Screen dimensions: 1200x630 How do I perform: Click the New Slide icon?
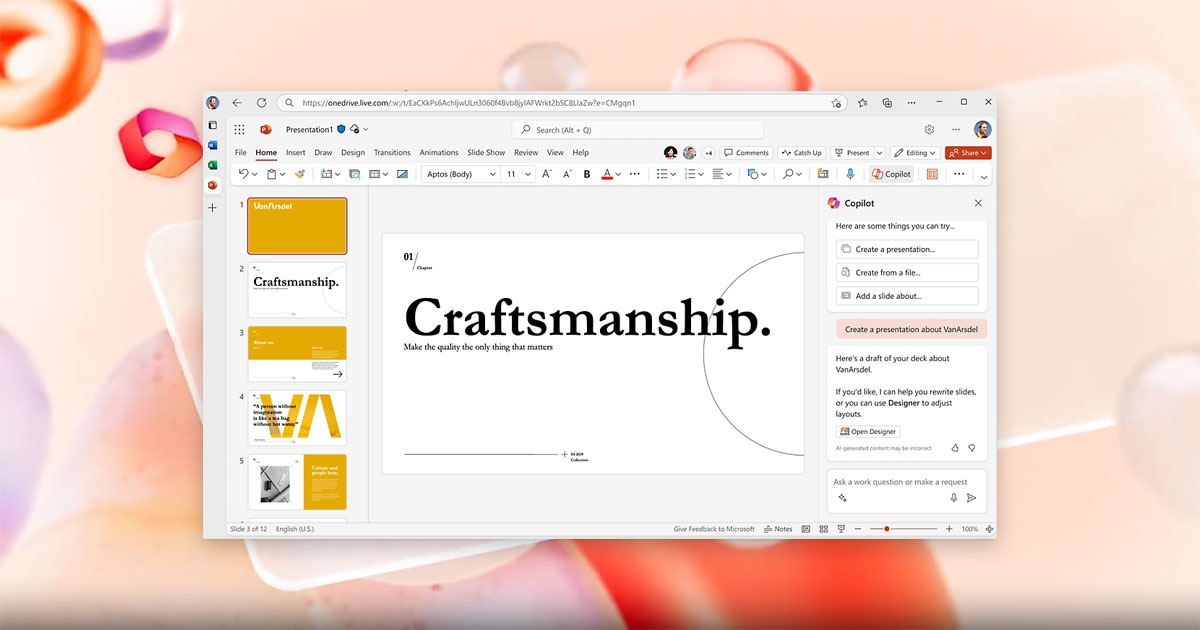tap(325, 174)
